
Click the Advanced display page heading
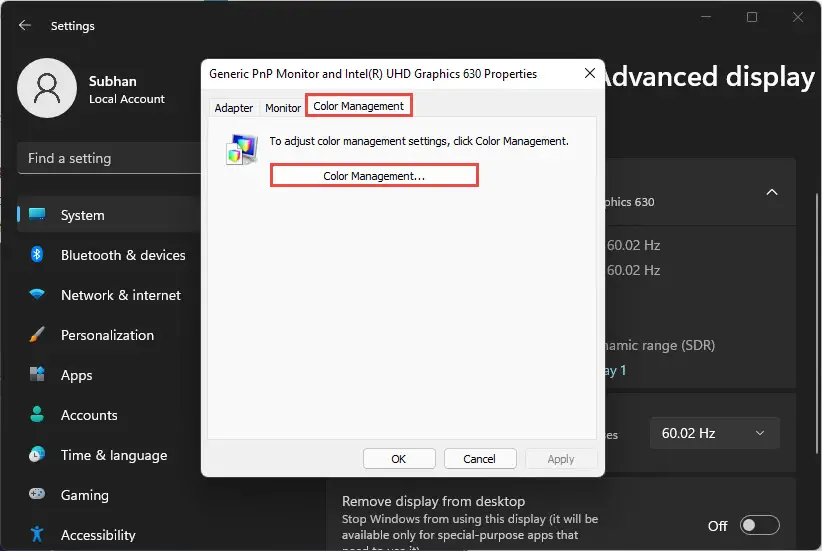click(709, 77)
